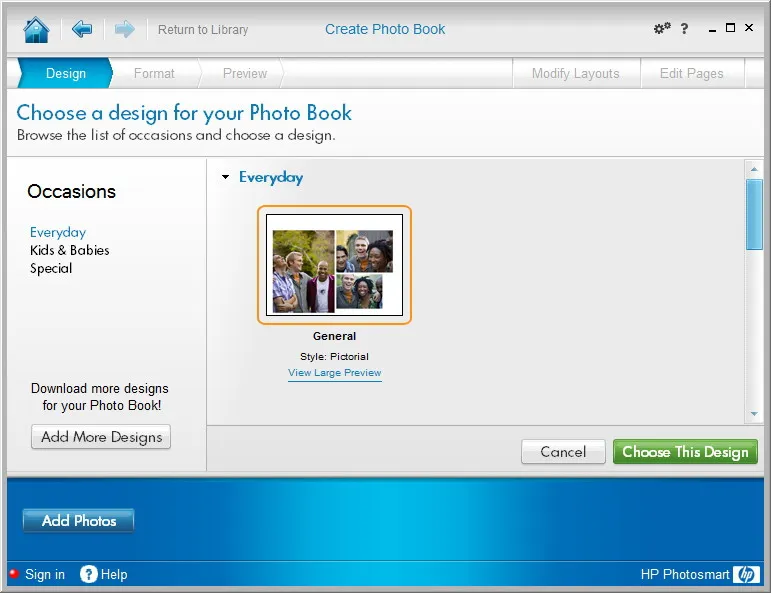This screenshot has width=771, height=593.
Task: Collapse the Everyday section triangle
Action: pyautogui.click(x=226, y=177)
